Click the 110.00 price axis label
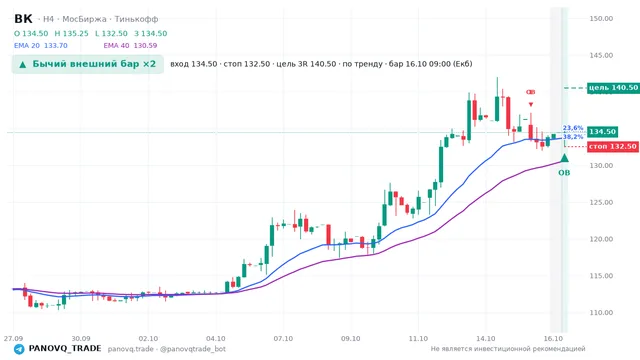The width and height of the screenshot is (640, 360). click(x=601, y=313)
